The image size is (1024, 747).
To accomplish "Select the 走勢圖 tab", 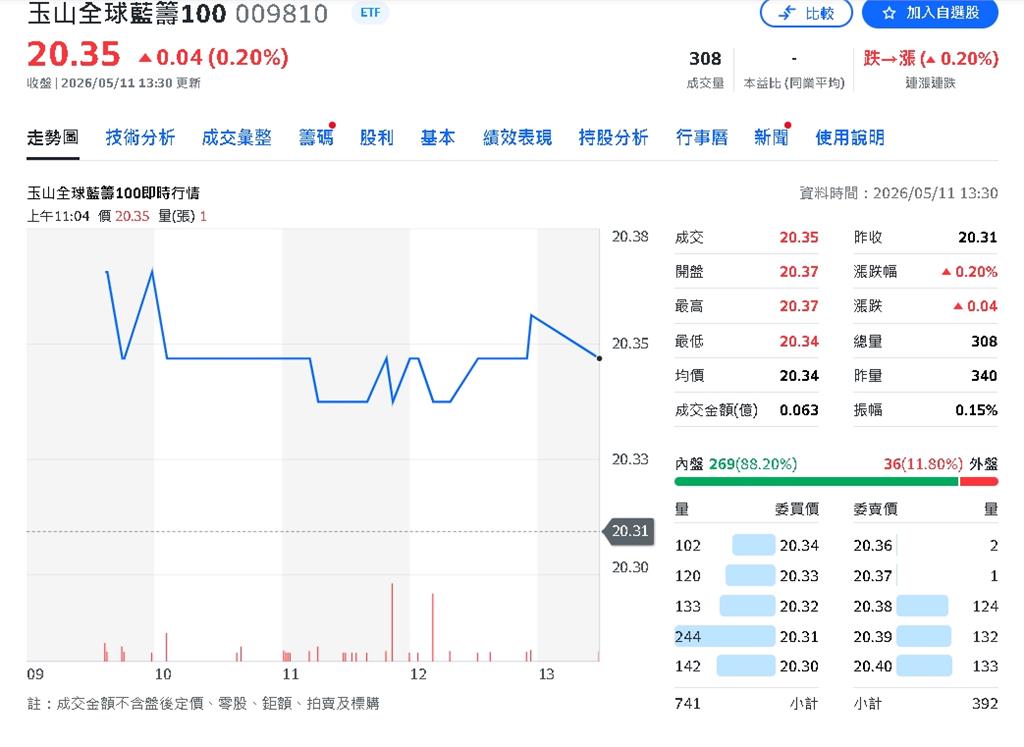I will click(53, 138).
